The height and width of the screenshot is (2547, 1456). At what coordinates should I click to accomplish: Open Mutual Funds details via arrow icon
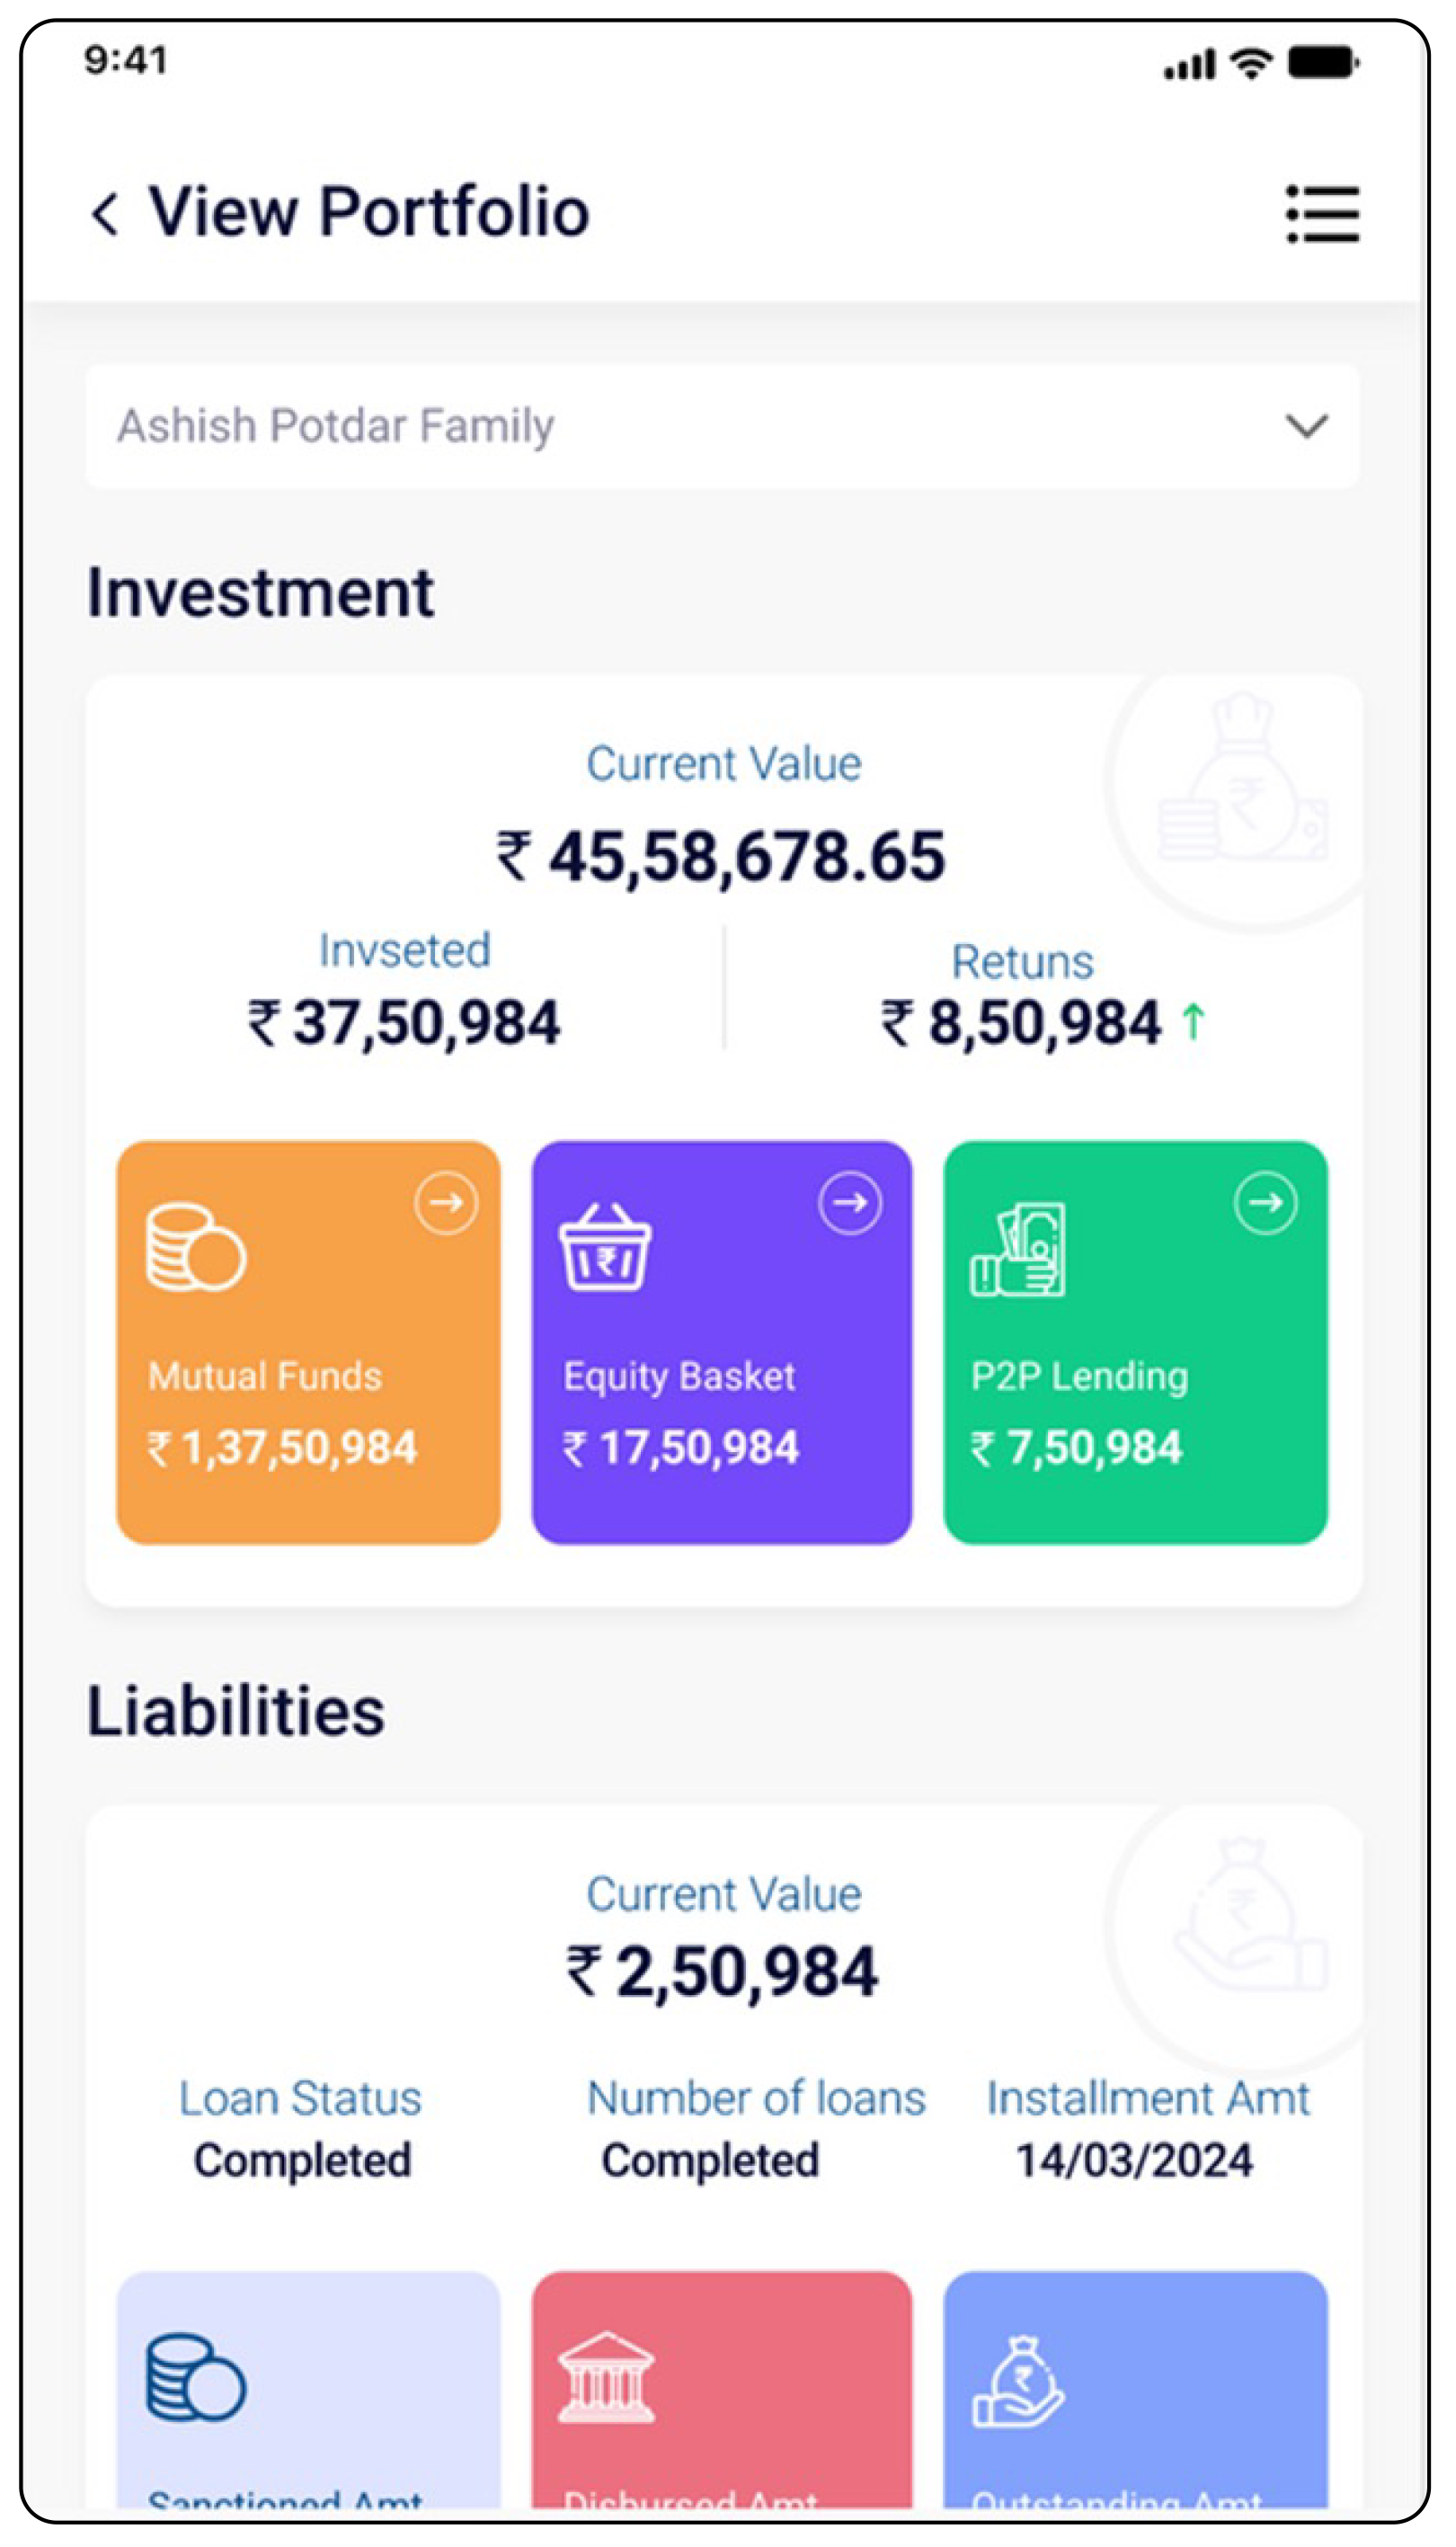pyautogui.click(x=446, y=1202)
